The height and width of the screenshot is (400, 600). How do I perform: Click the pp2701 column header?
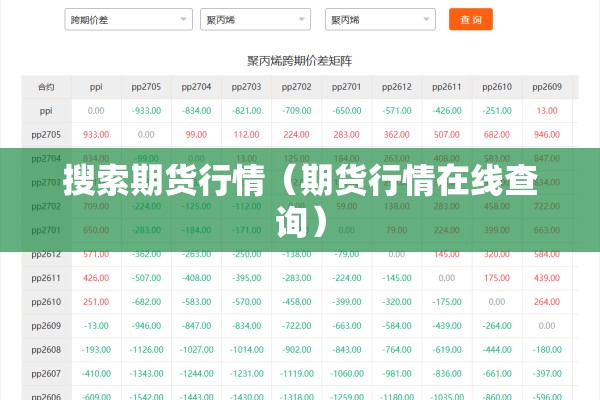pos(346,87)
